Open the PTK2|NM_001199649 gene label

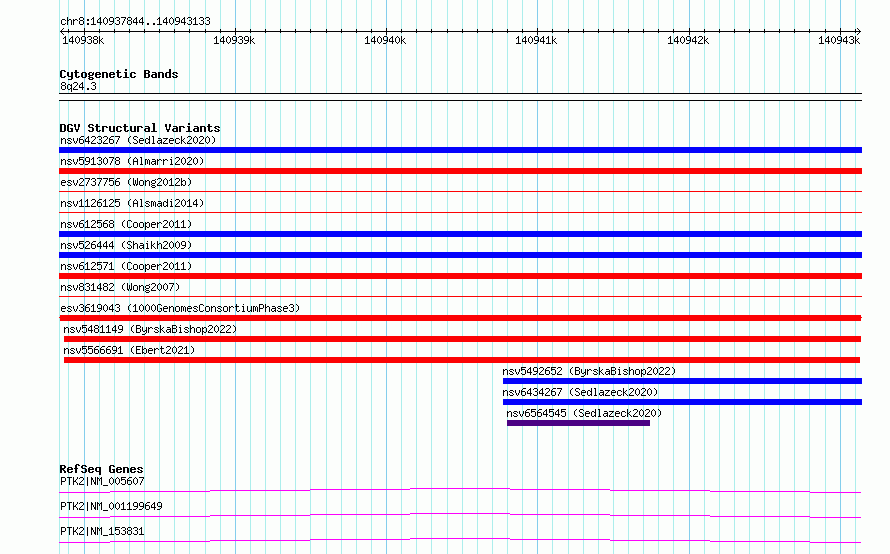tap(111, 506)
